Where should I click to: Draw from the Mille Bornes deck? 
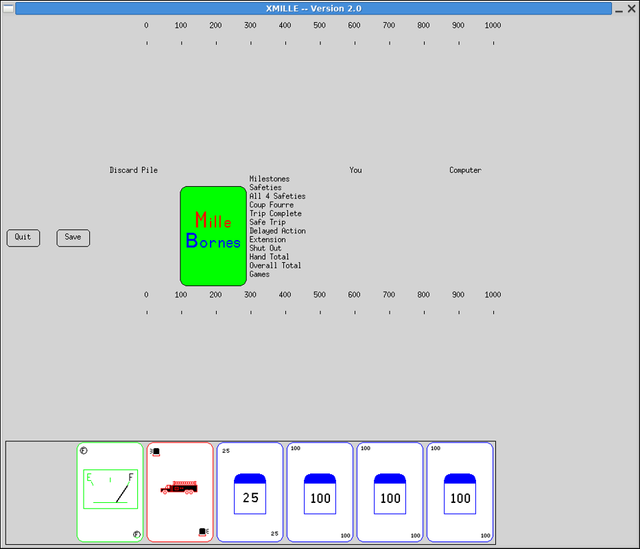(x=213, y=236)
